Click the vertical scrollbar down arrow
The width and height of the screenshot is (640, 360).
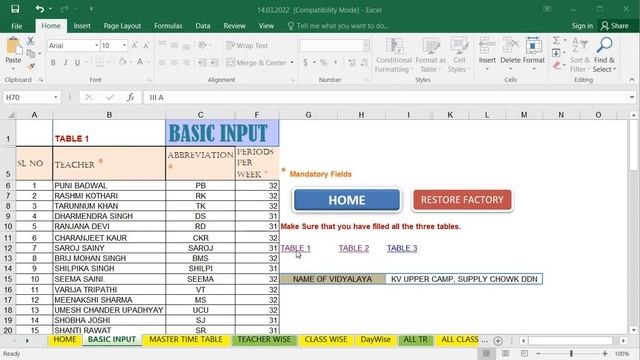pos(633,330)
